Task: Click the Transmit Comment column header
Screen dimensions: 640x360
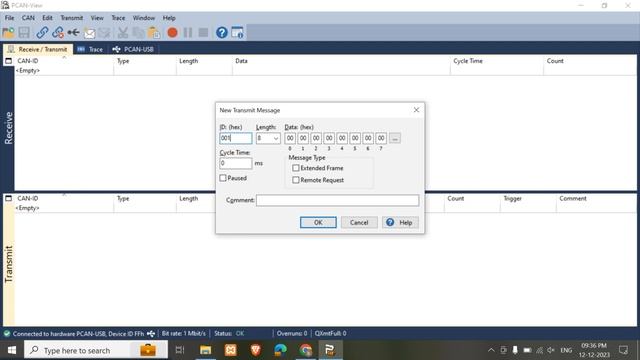Action: (x=573, y=198)
